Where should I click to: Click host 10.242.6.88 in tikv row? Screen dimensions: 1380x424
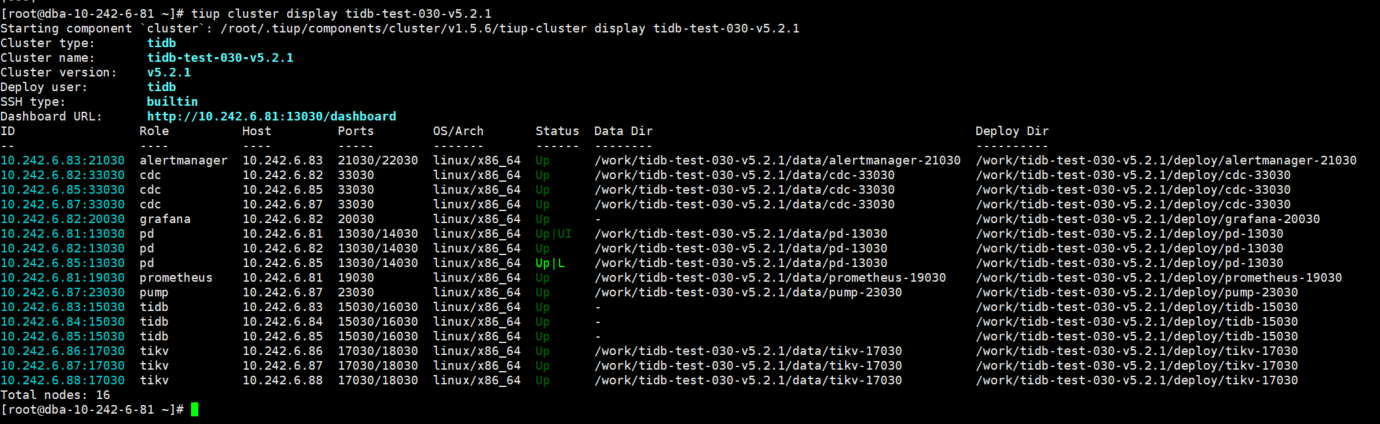[282, 381]
